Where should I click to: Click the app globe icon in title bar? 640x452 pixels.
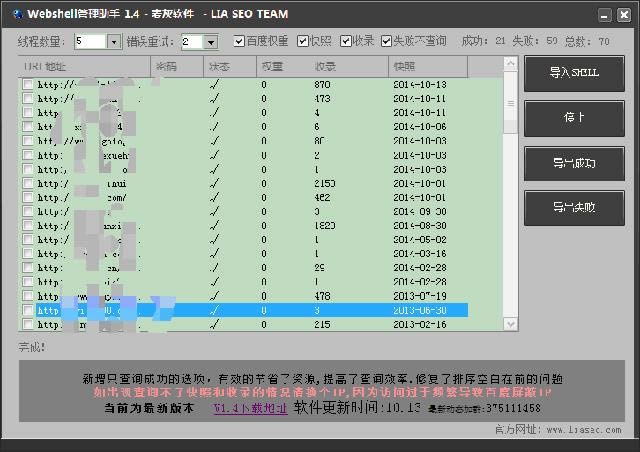click(x=18, y=14)
